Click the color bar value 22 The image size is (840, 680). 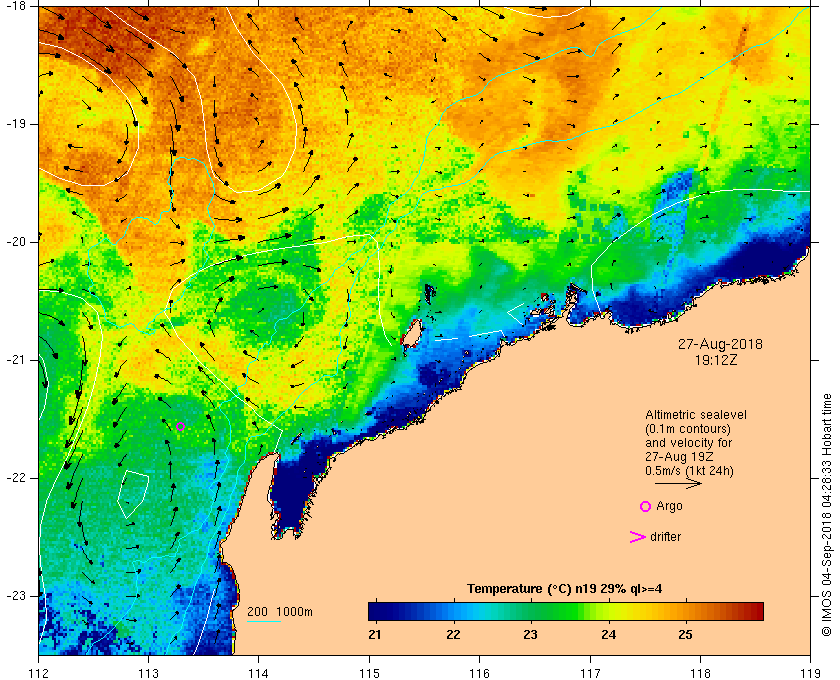pos(453,635)
